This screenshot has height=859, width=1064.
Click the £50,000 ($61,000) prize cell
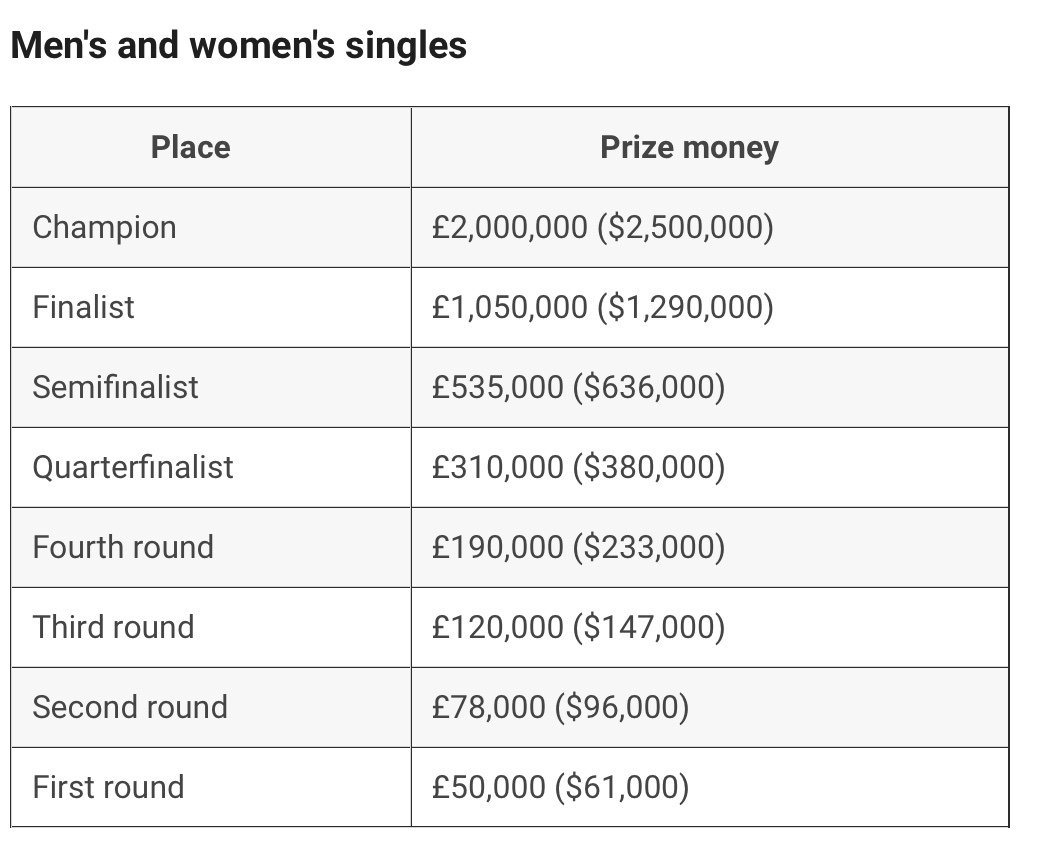[x=560, y=787]
